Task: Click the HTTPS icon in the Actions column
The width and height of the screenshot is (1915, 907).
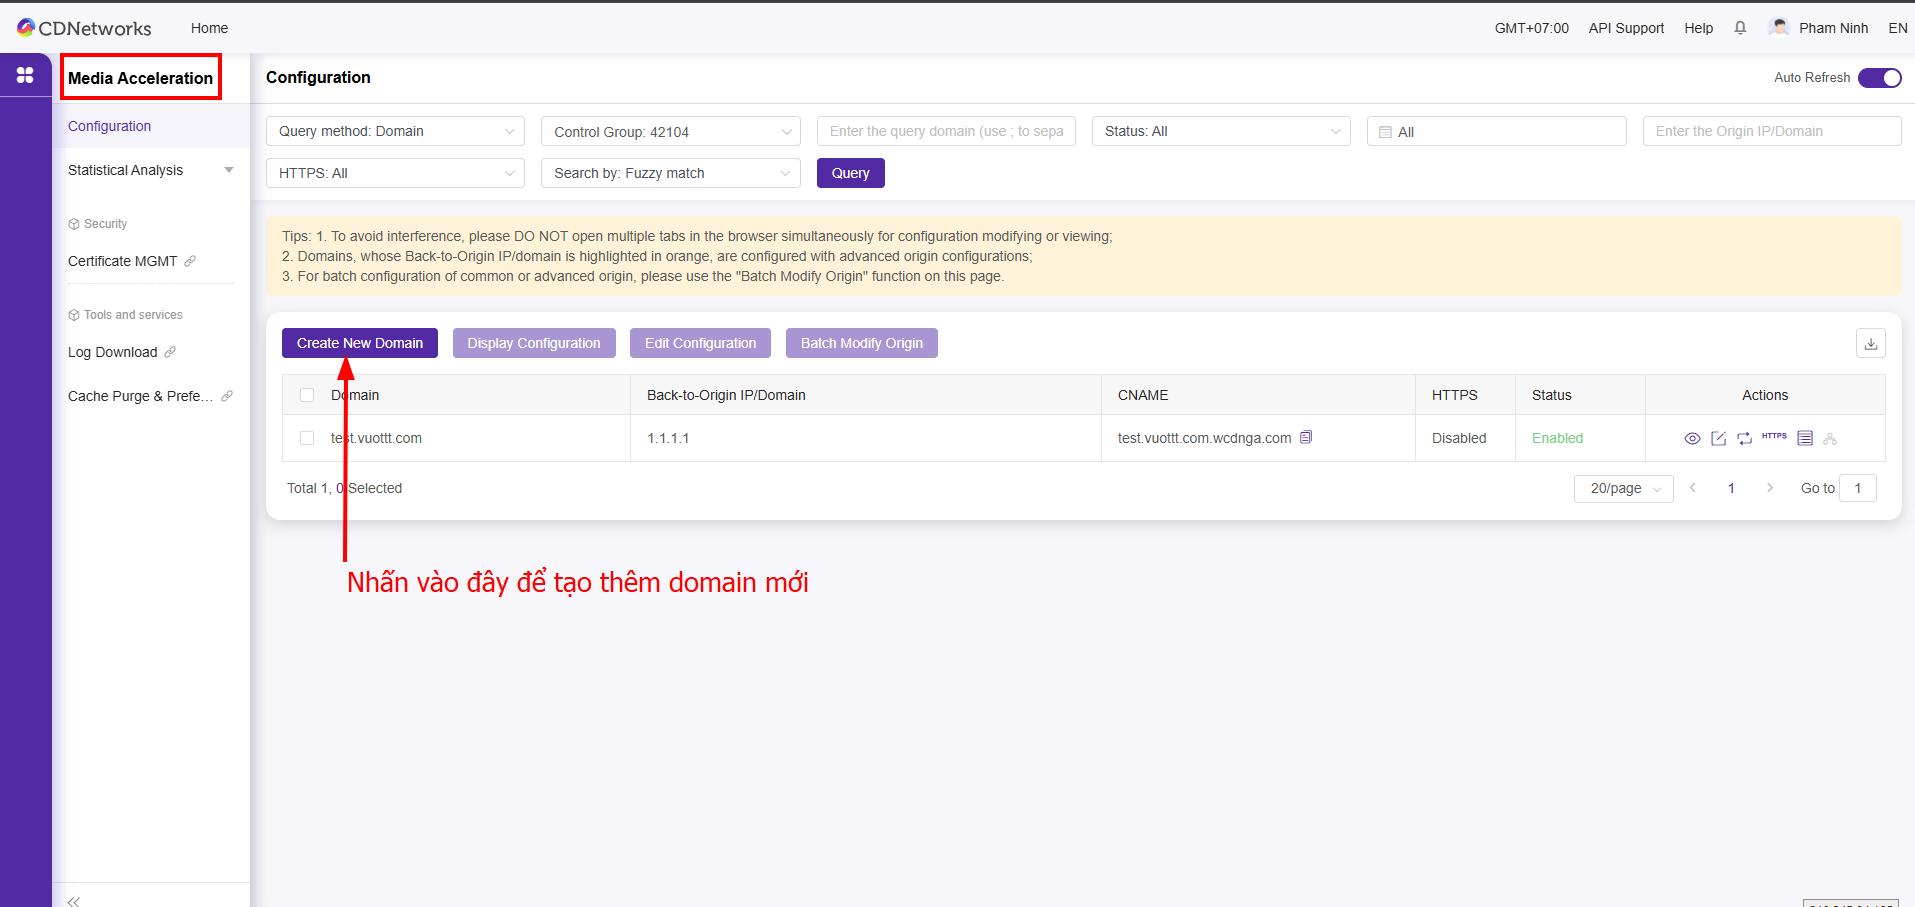Action: [x=1774, y=437]
